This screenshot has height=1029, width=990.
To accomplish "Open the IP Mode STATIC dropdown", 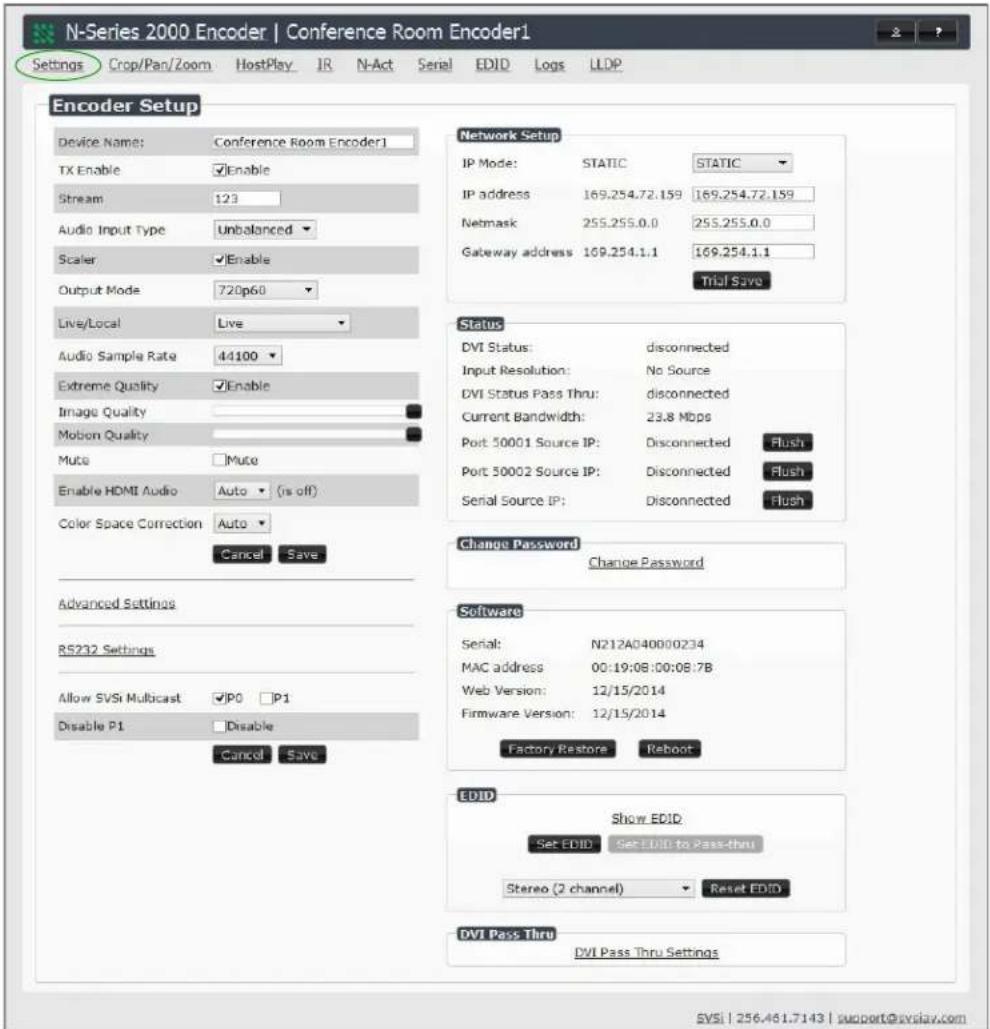I will [x=742, y=163].
